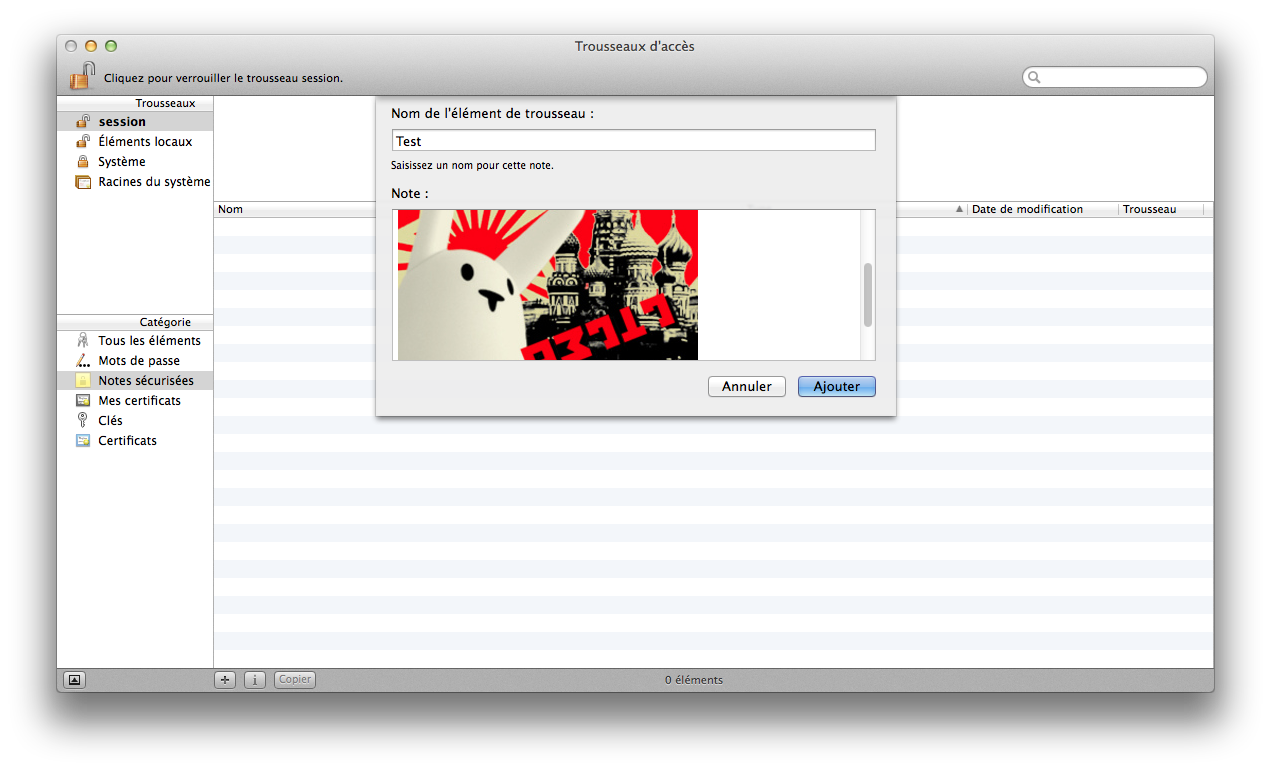
Task: Click the padlock icon to lock the keychain
Action: tap(82, 76)
